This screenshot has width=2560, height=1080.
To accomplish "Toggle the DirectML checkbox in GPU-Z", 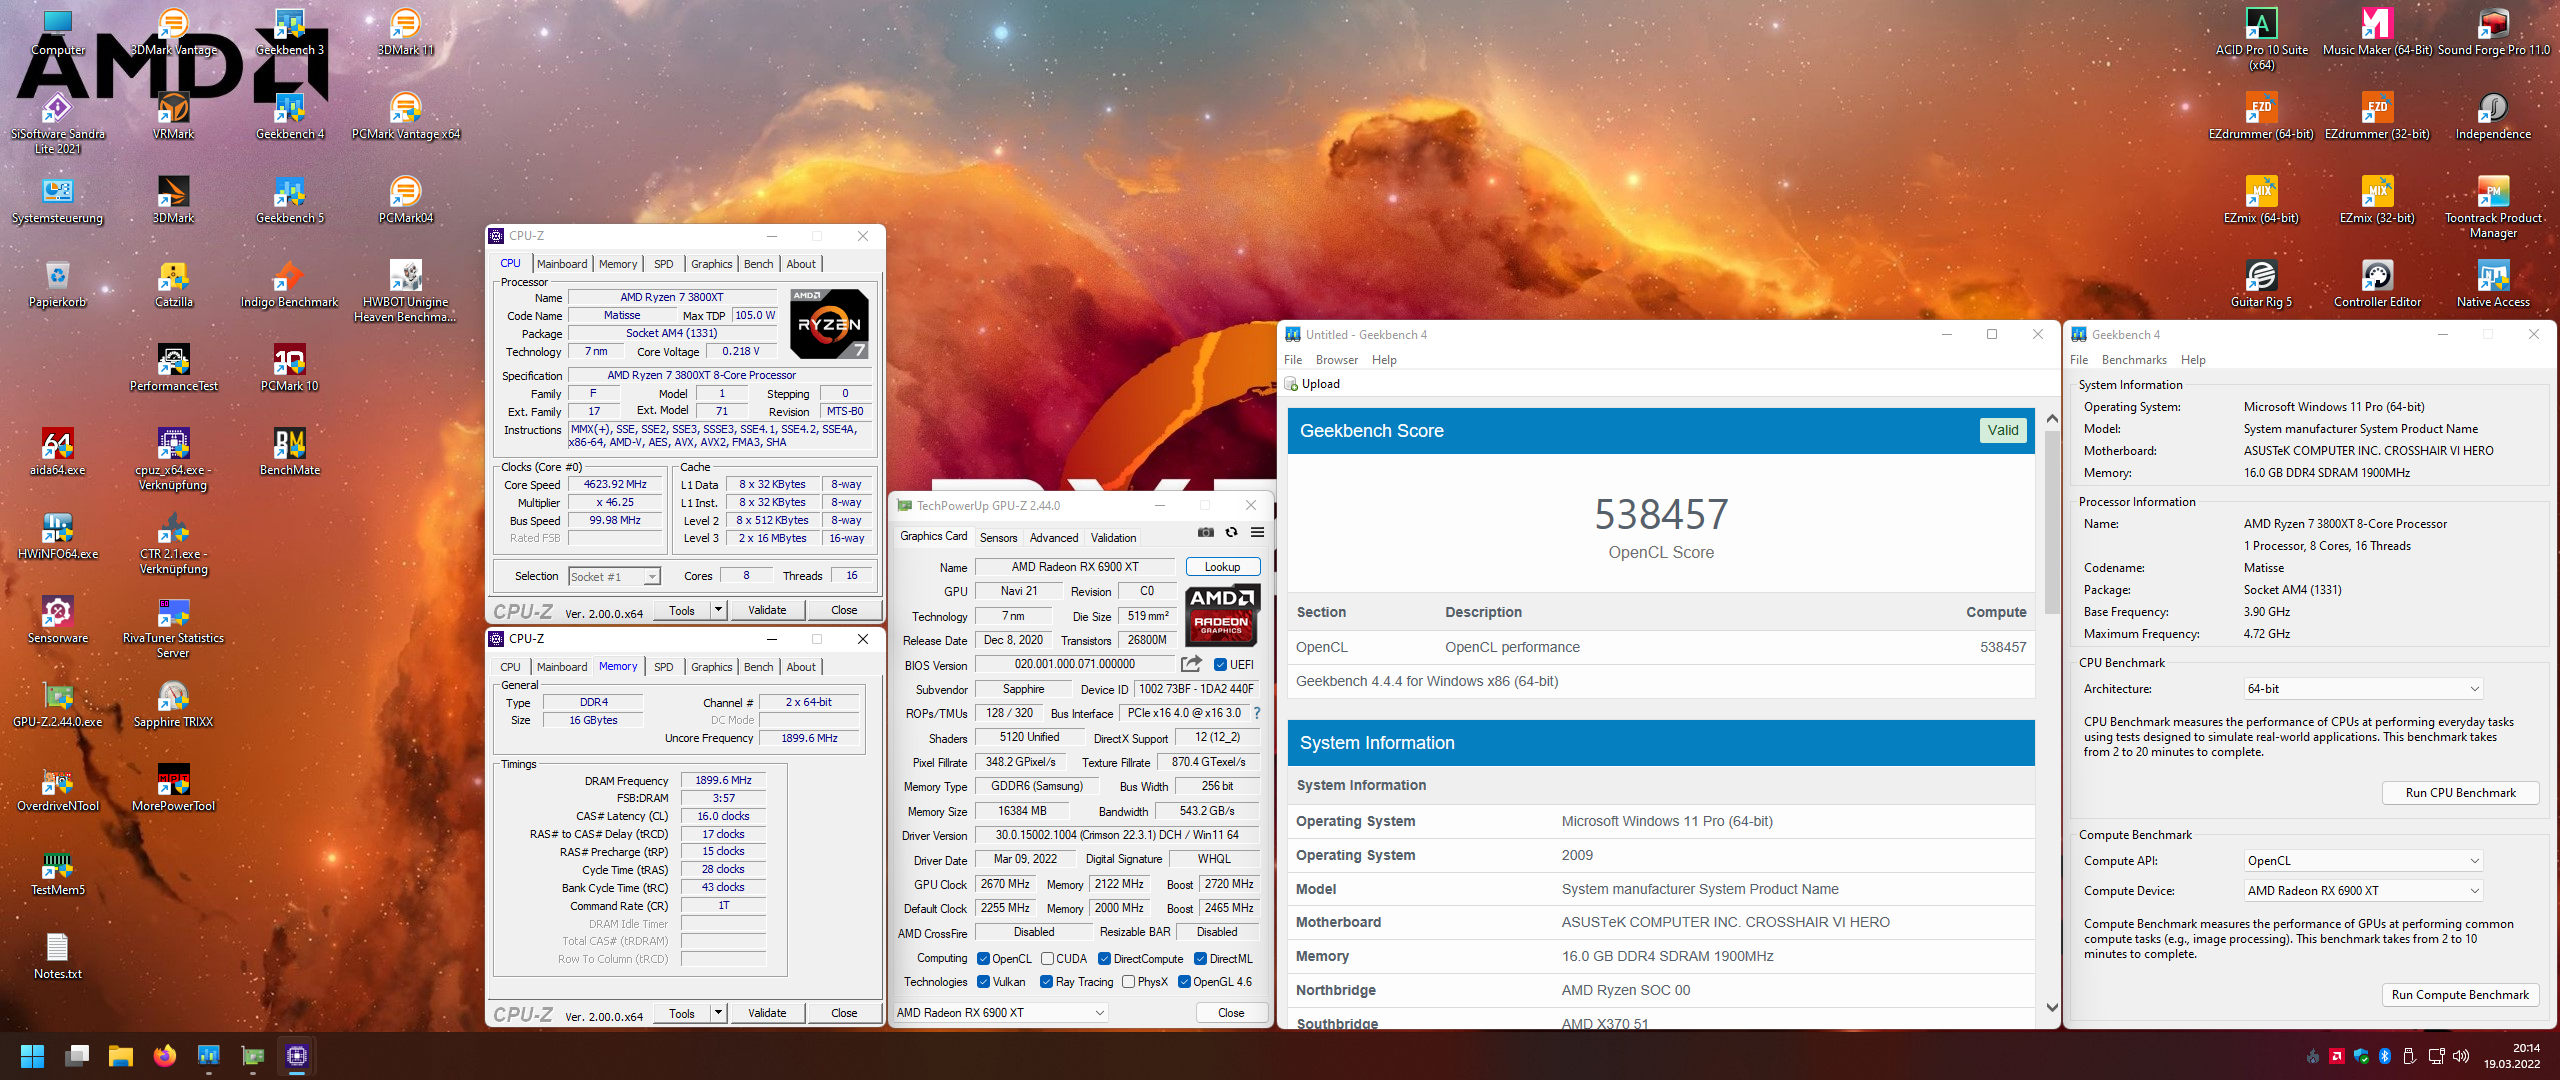I will pos(1200,959).
